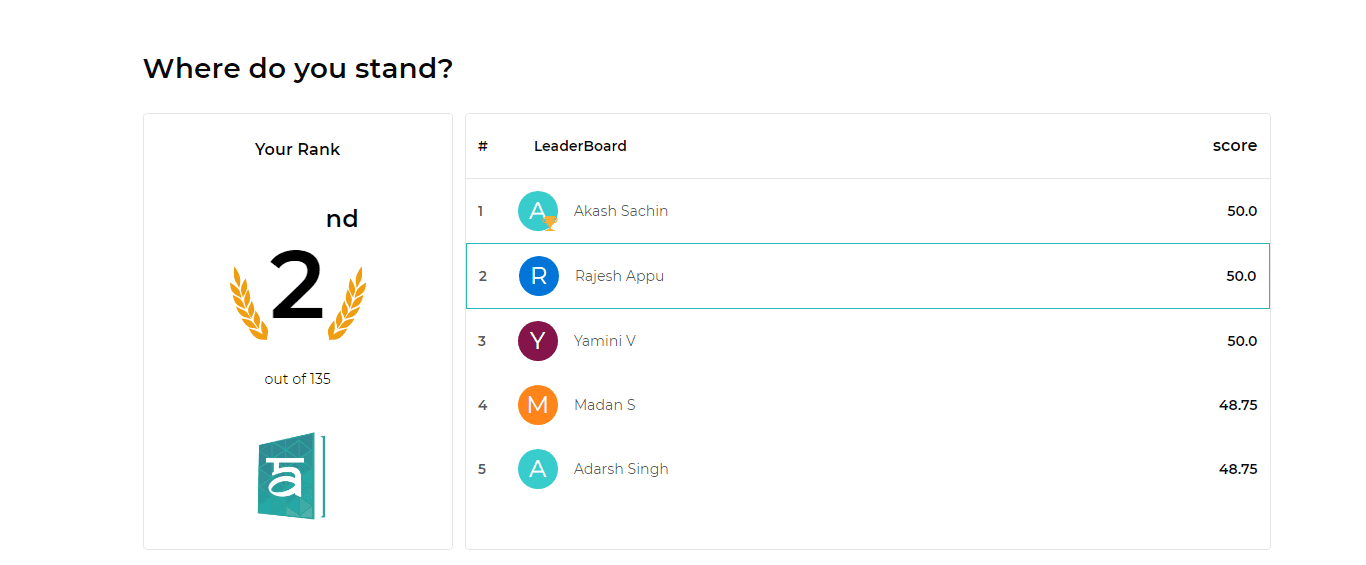1366x565 pixels.
Task: Click the # rank column header
Action: (483, 146)
